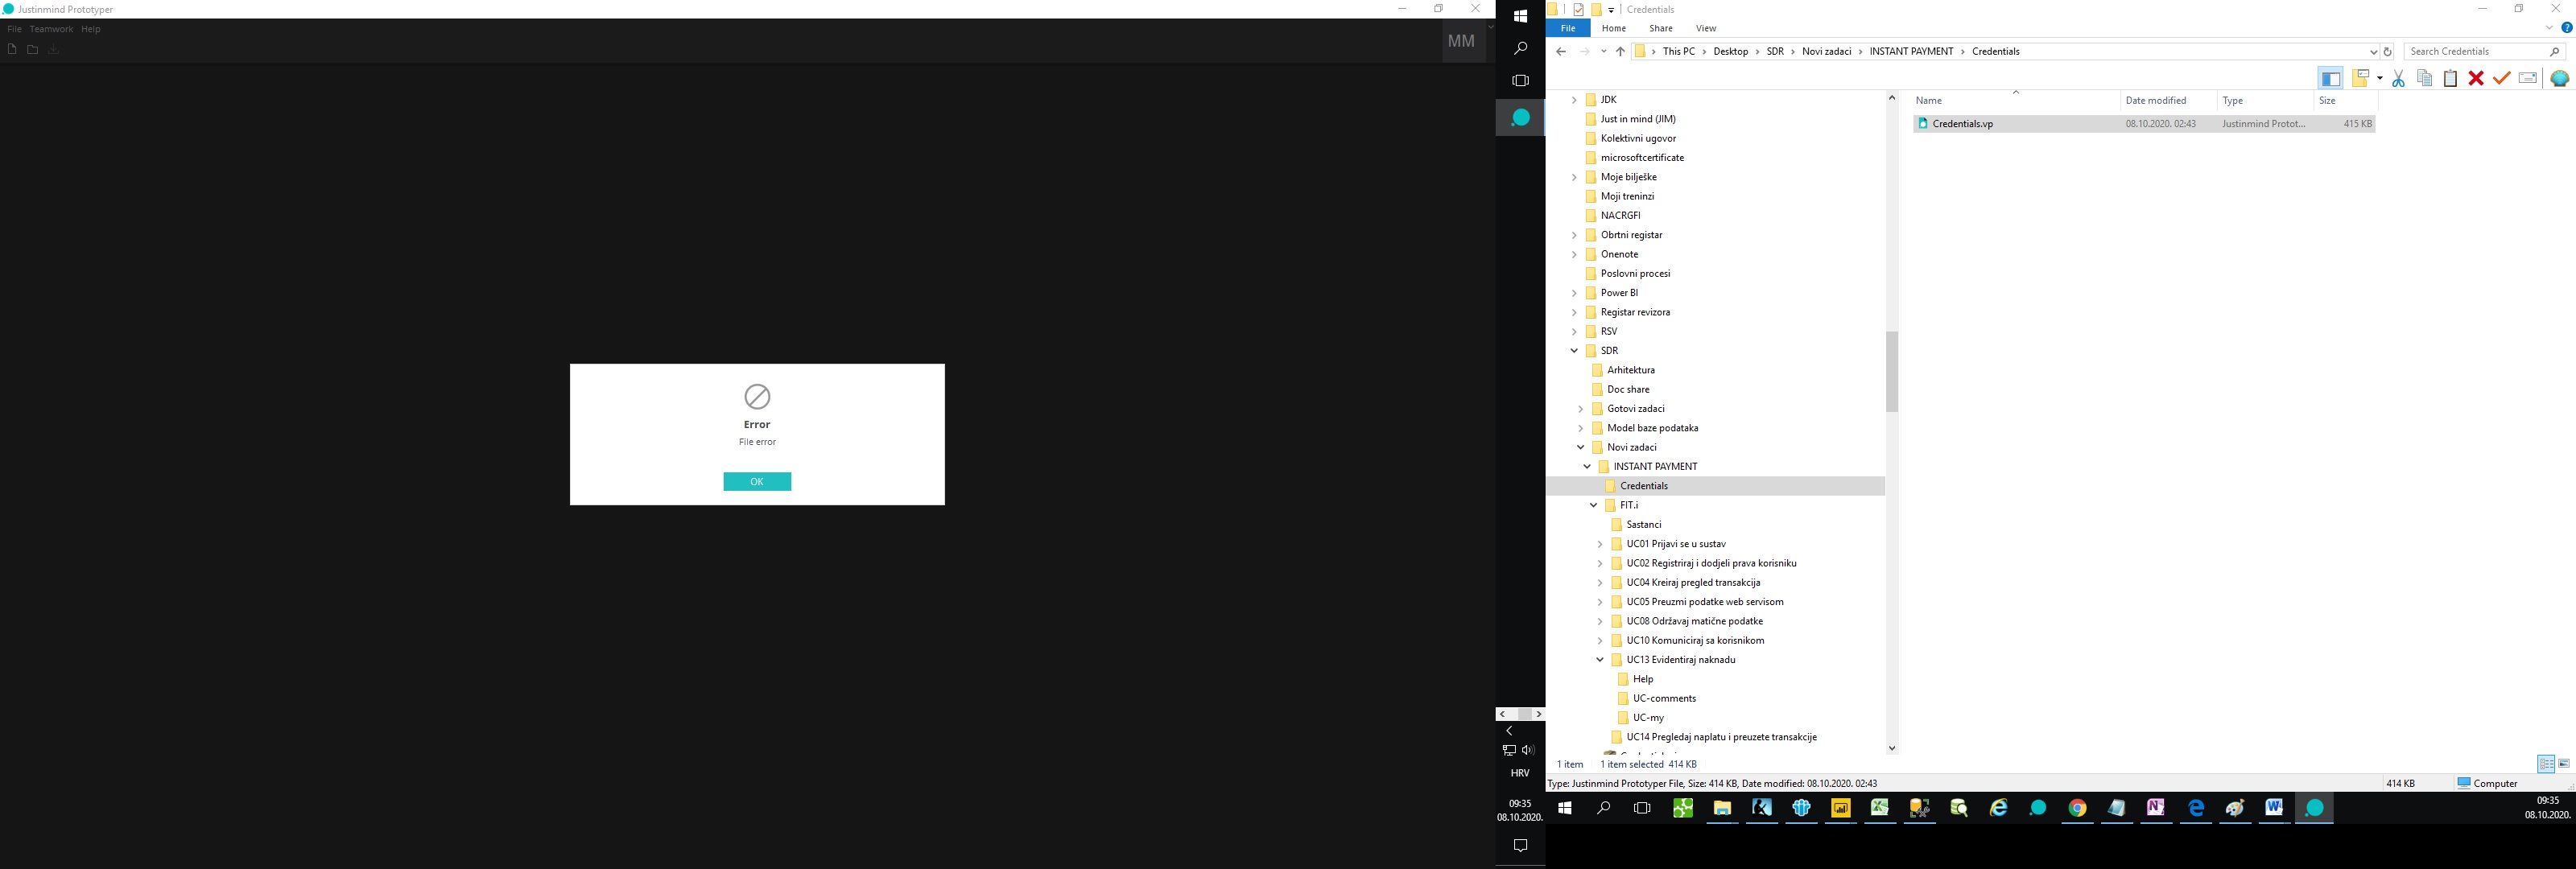Open Google Chrome from the taskbar
Image resolution: width=2576 pixels, height=869 pixels.
coord(2077,809)
